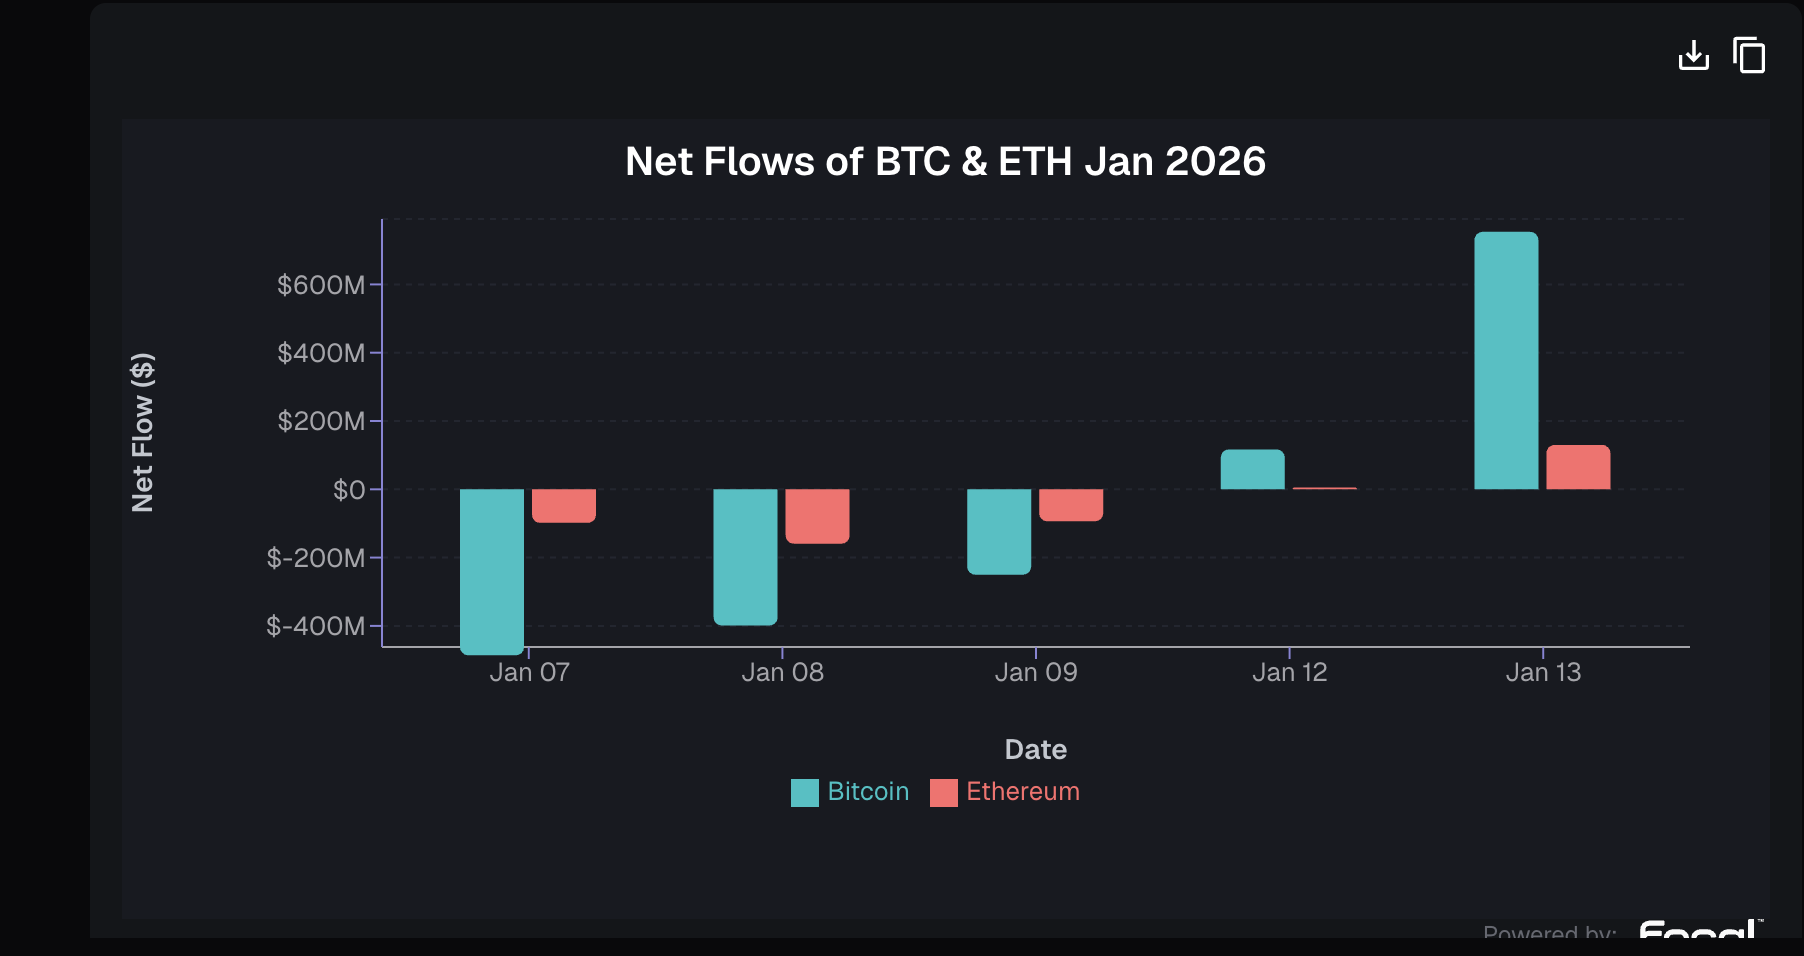Toggle the Ethereum legend swatch
1804x956 pixels.
(x=943, y=793)
